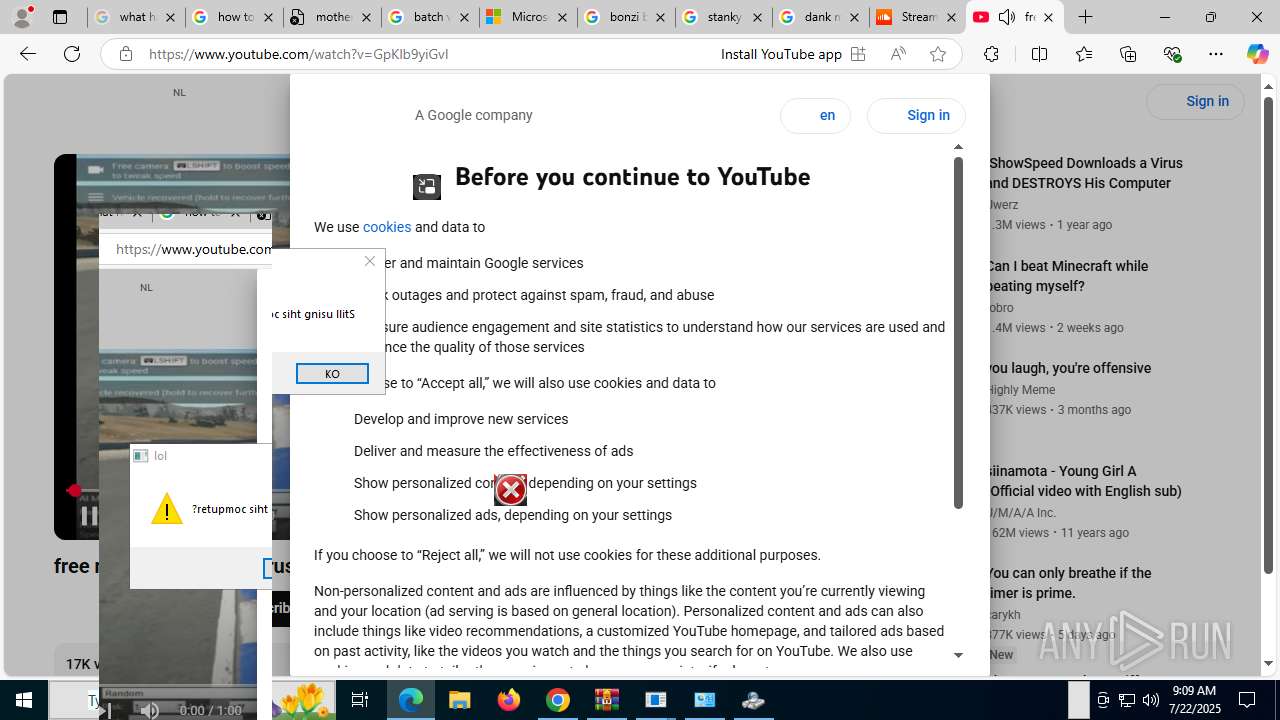
Task: Open Young Girl A official video
Action: 1084,481
